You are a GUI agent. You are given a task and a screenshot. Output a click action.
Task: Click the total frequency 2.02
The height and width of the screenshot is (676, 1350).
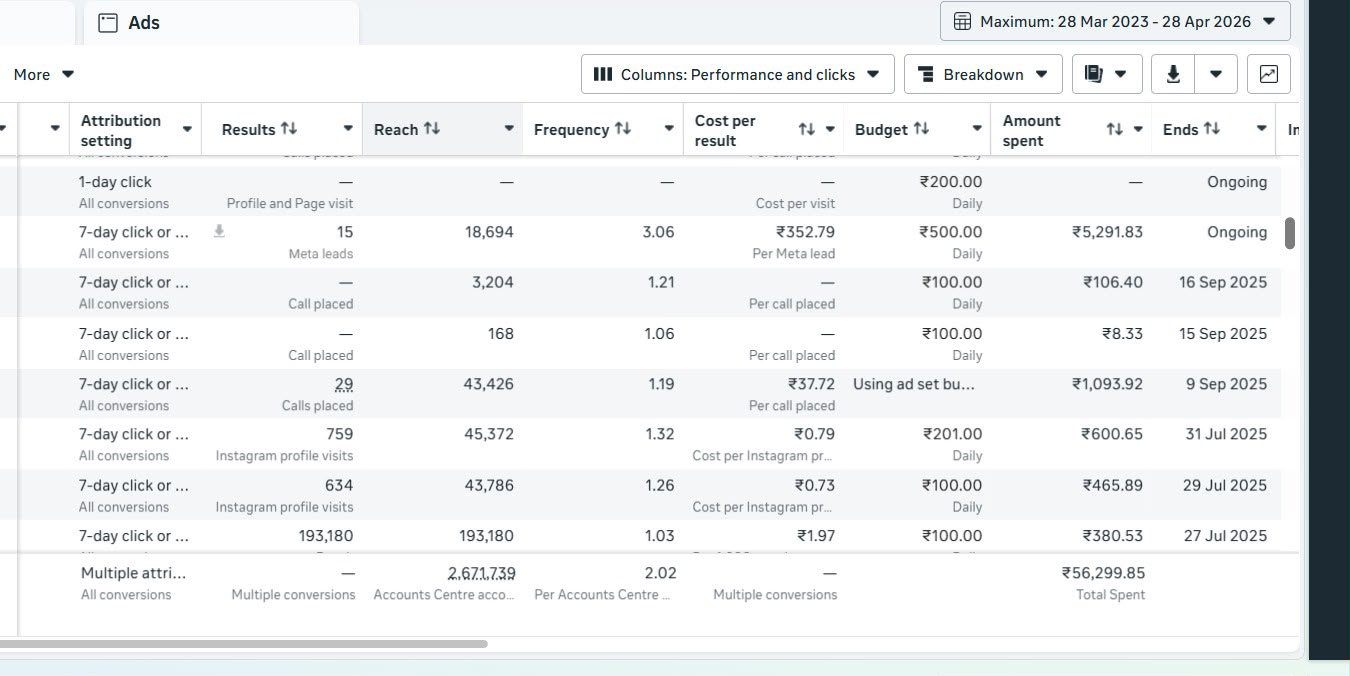pyautogui.click(x=660, y=573)
